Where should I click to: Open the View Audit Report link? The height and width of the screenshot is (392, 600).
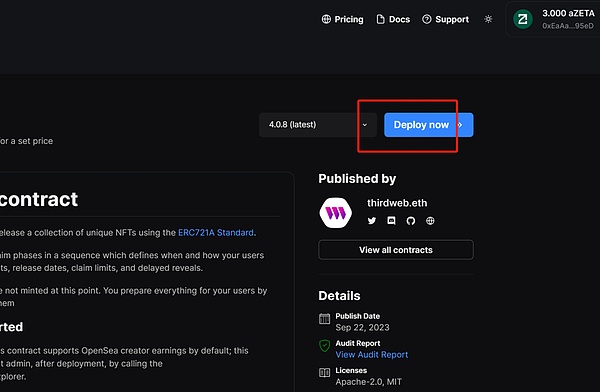coord(372,355)
